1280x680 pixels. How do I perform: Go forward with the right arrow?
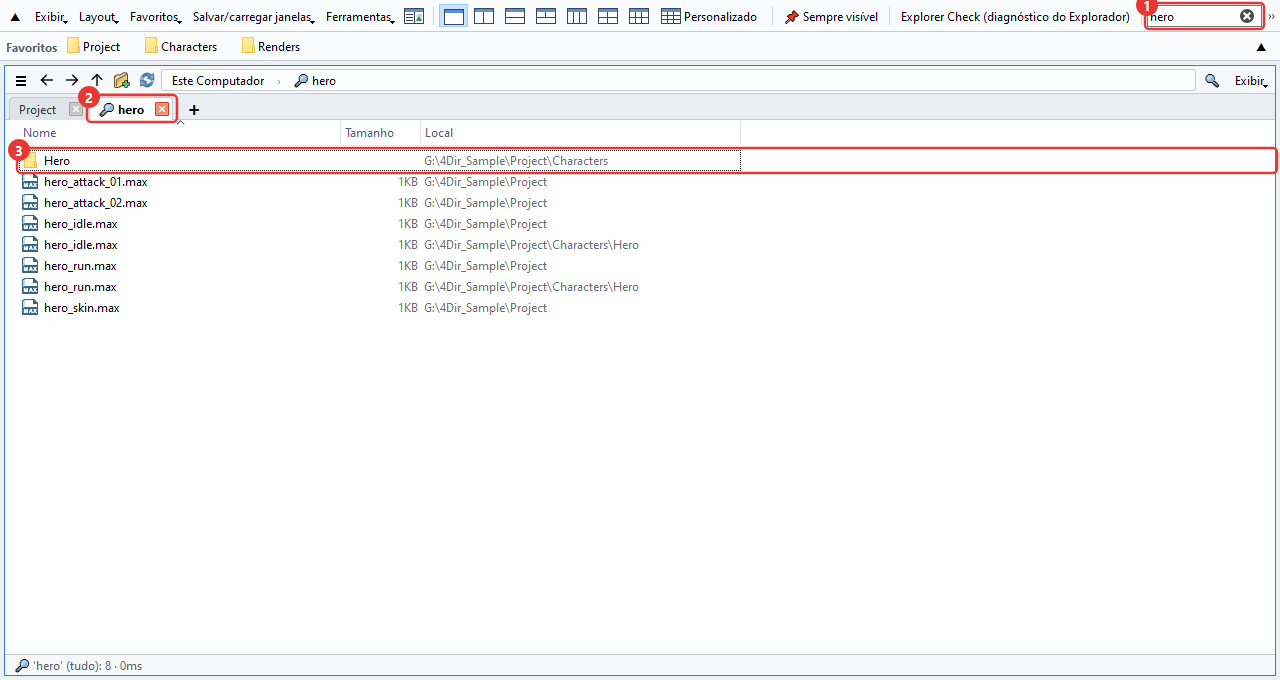point(72,81)
